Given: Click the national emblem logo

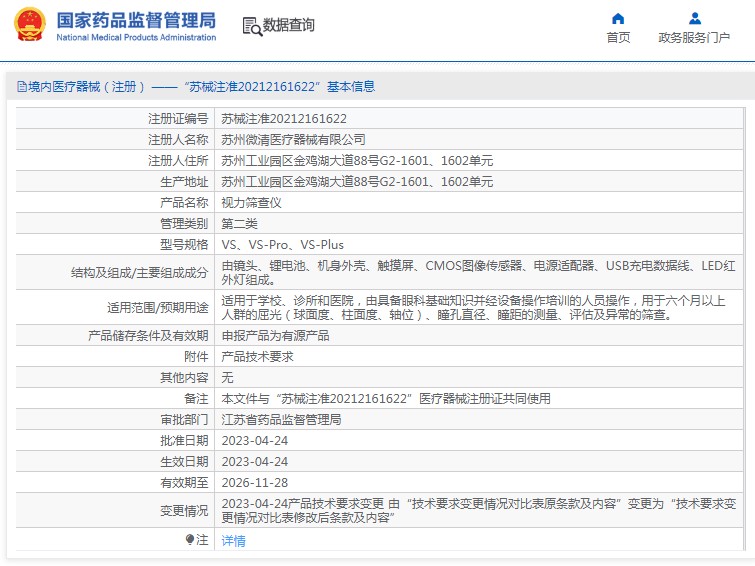Looking at the screenshot, I should [x=29, y=25].
